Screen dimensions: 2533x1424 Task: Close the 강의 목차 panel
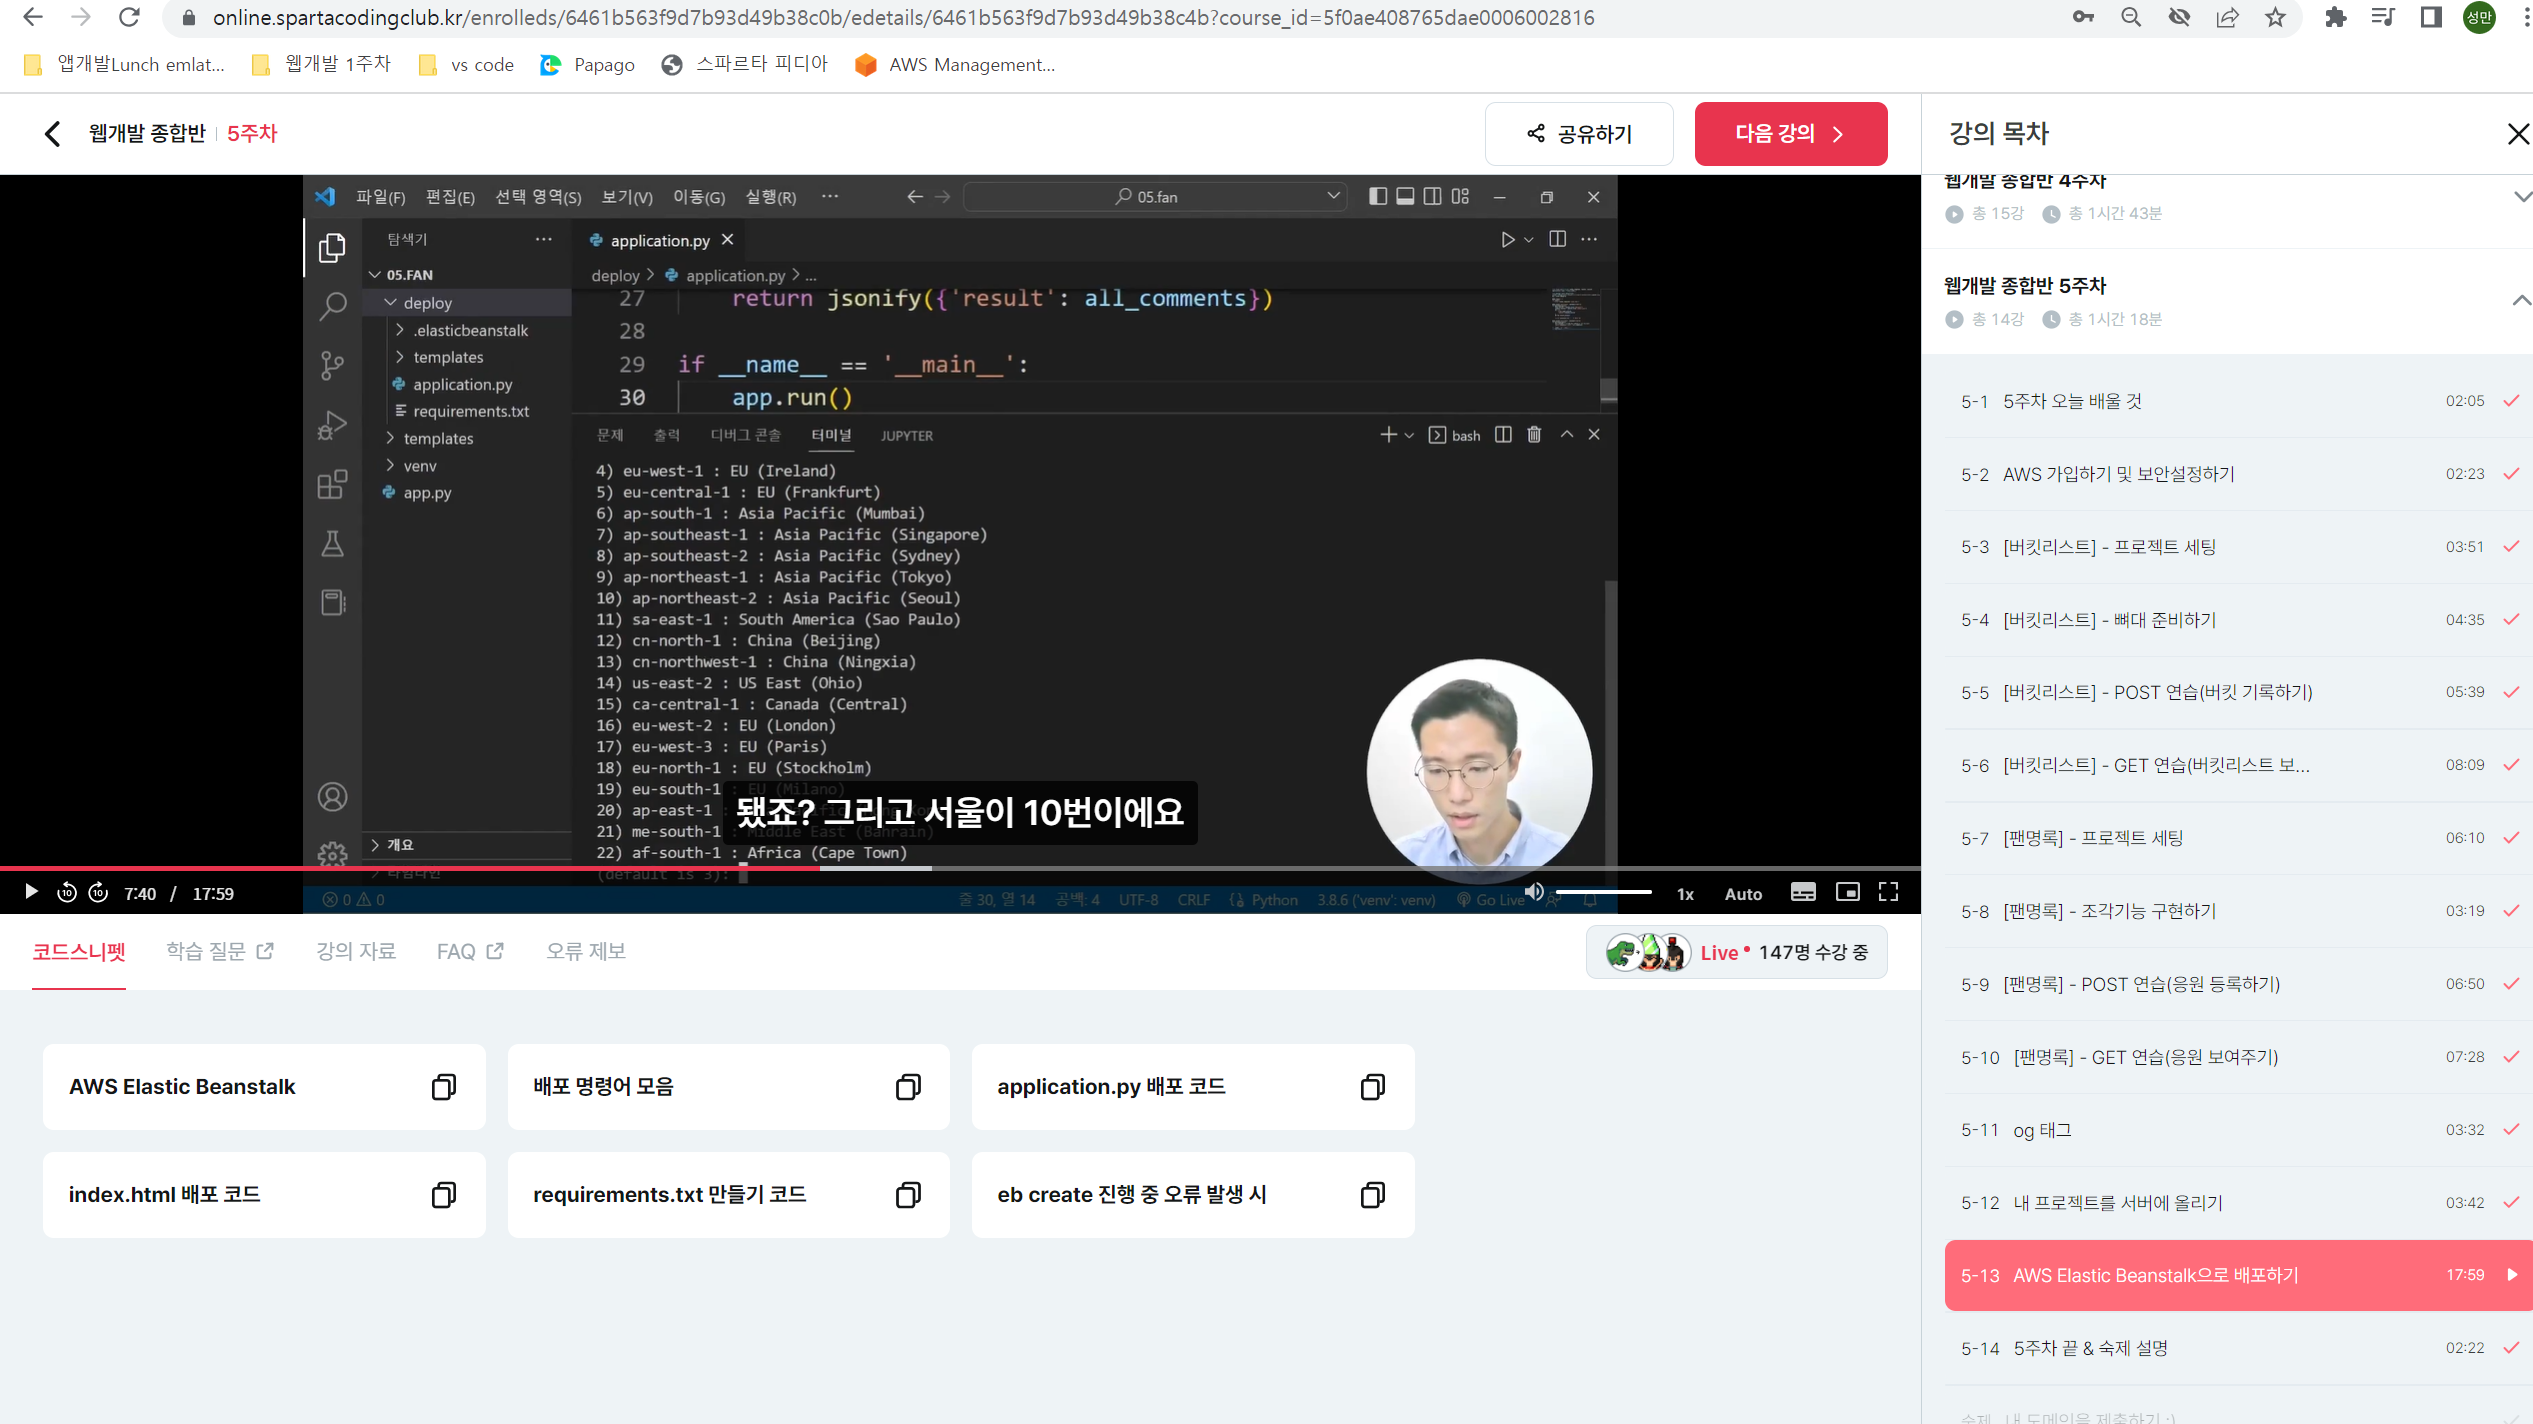2517,134
